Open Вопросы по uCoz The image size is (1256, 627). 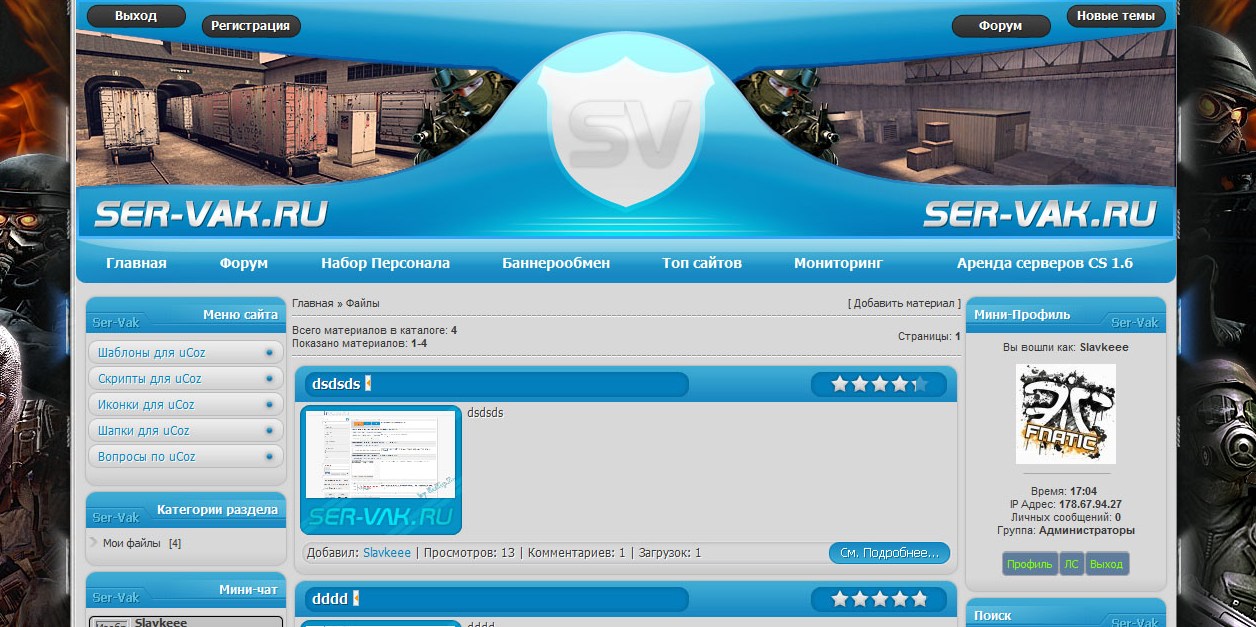[186, 457]
